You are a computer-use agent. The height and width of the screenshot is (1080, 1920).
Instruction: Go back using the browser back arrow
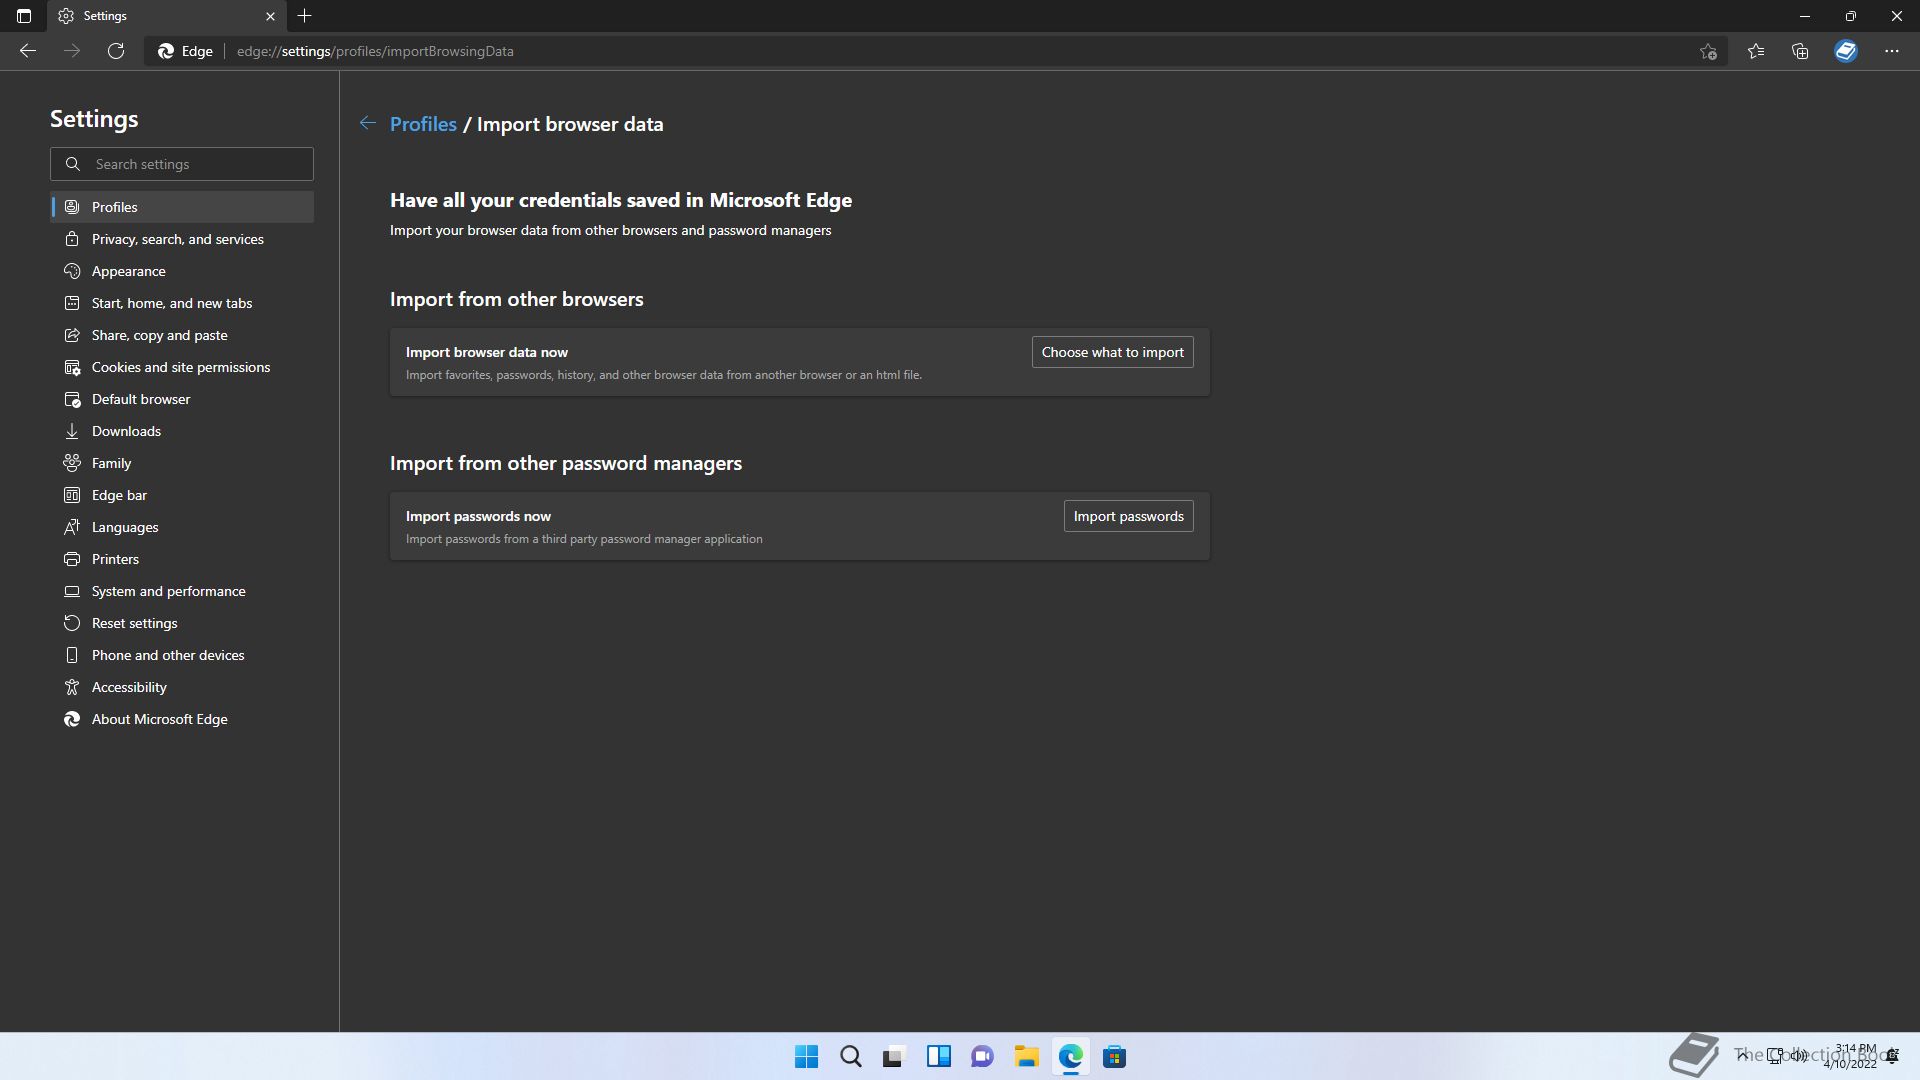28,51
